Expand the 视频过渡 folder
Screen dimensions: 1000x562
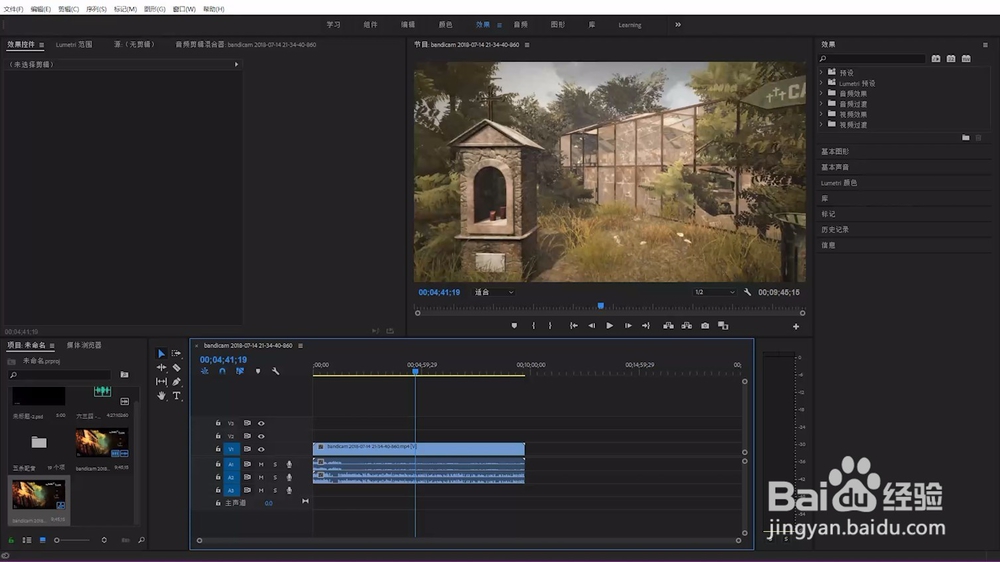(x=821, y=124)
